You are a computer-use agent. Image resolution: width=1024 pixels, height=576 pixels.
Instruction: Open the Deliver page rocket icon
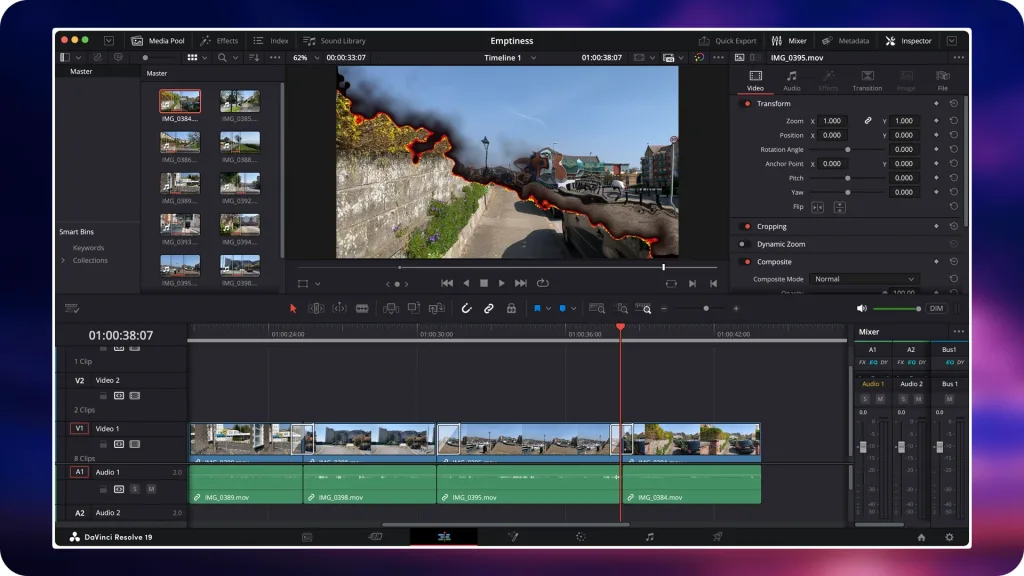tap(717, 537)
